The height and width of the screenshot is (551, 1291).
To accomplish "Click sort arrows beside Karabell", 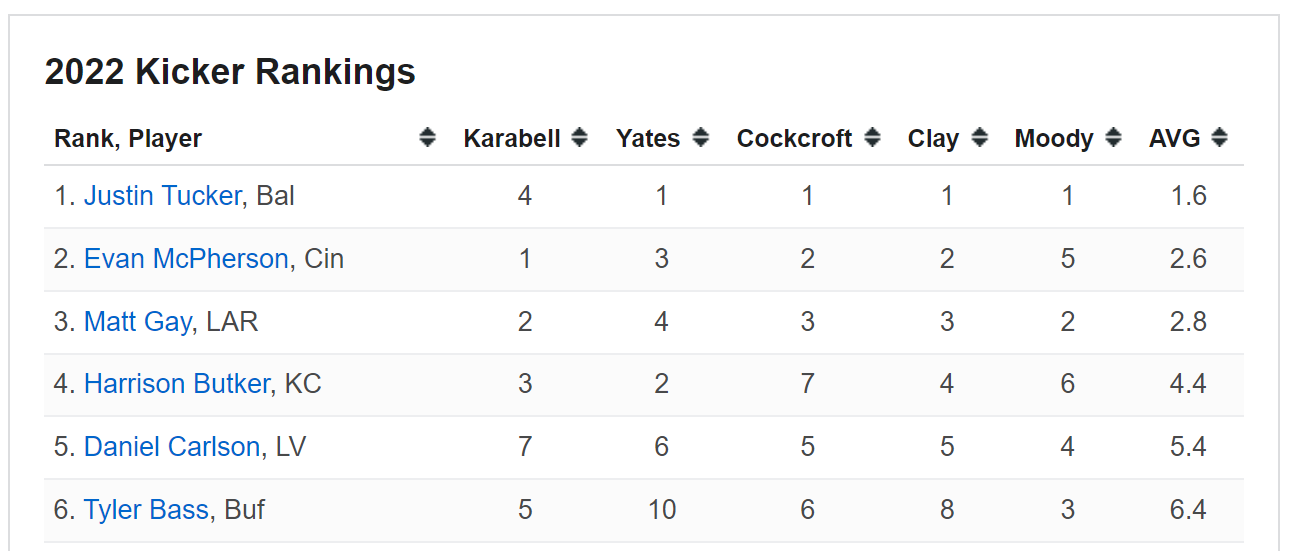I will pyautogui.click(x=579, y=138).
